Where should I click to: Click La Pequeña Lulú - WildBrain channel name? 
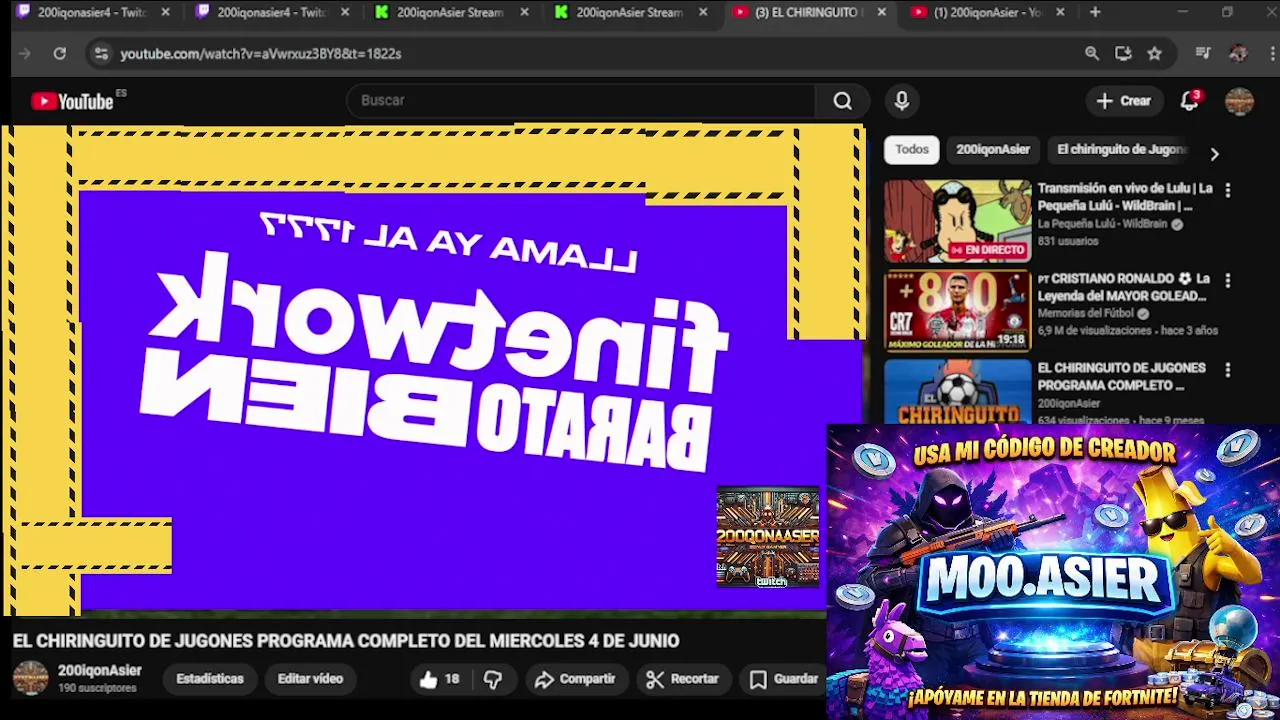click(x=1102, y=224)
